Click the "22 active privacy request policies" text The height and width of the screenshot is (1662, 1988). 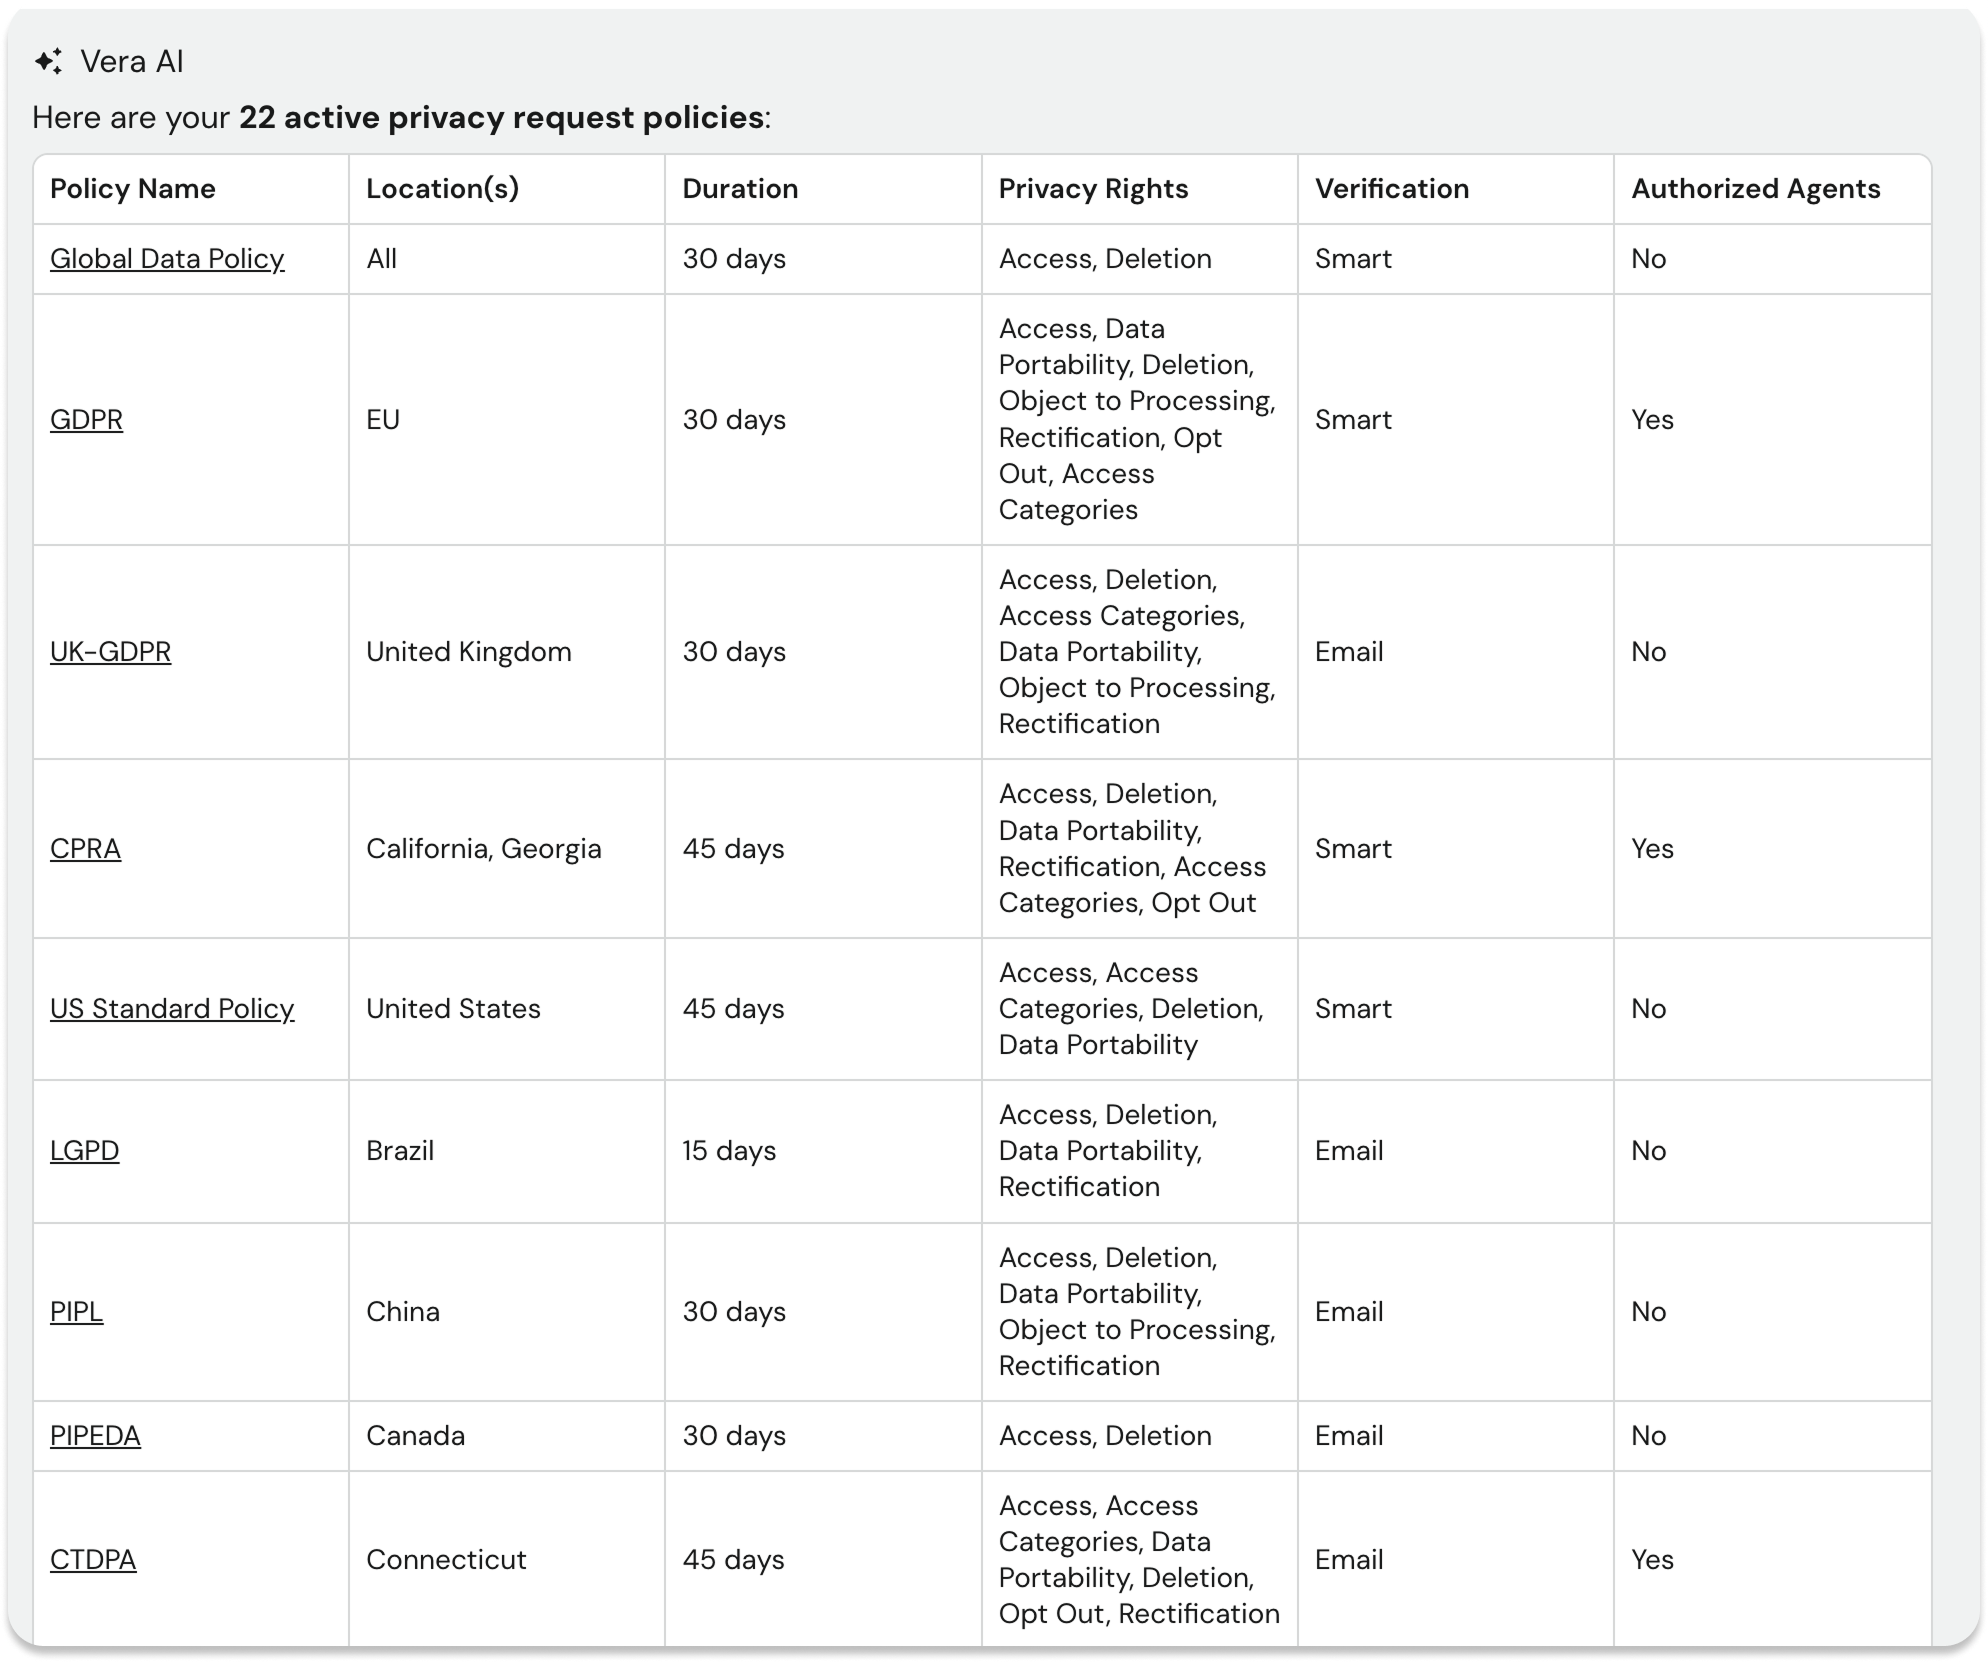501,118
